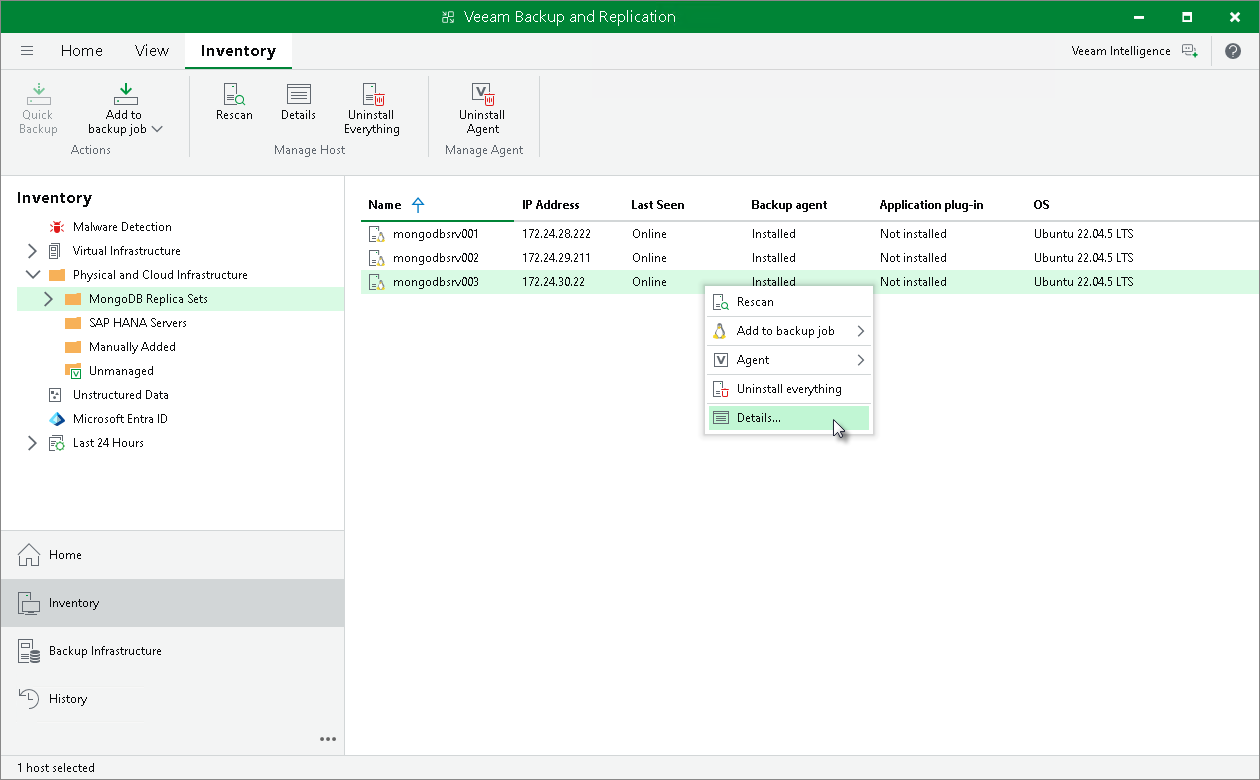1260x780 pixels.
Task: Click the History pane clock icon
Action: click(29, 699)
